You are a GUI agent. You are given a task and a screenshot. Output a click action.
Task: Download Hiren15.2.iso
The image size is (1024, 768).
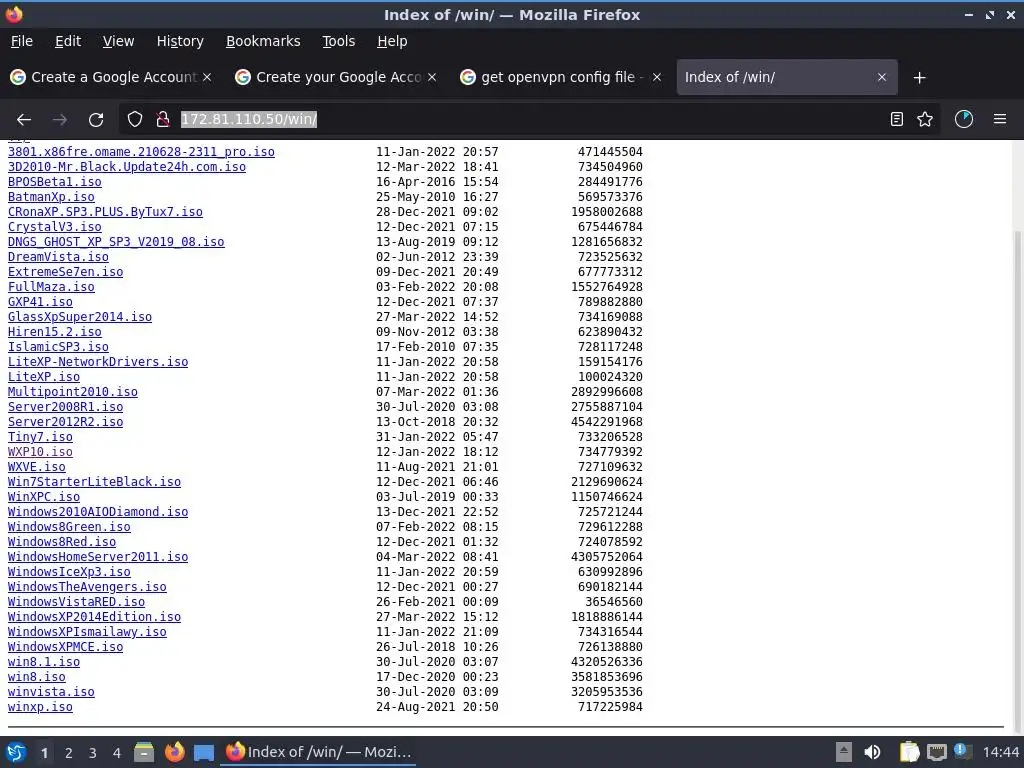(55, 332)
